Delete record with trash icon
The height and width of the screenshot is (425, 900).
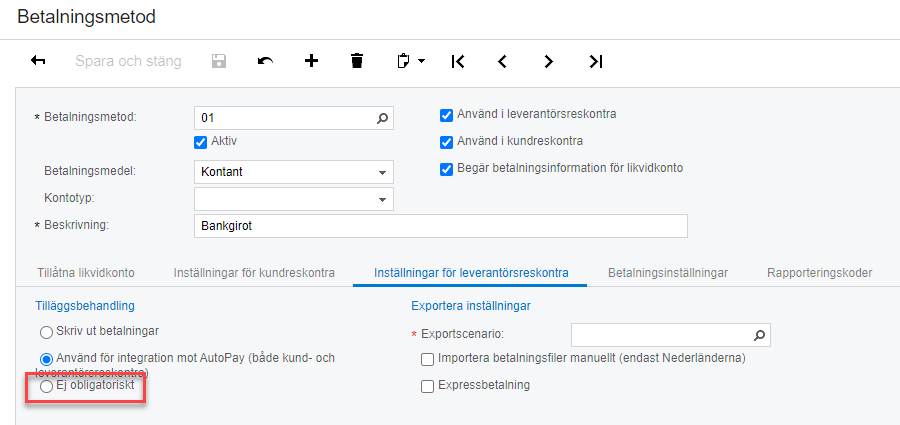pyautogui.click(x=357, y=61)
